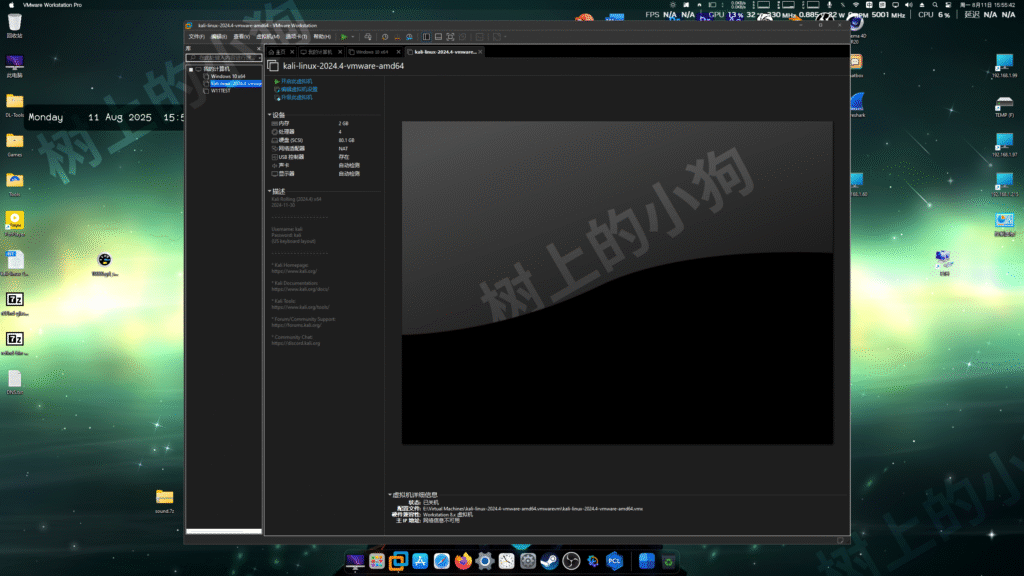Open sound.7z file on desktop
Viewport: 1024px width, 576px height.
(x=165, y=502)
